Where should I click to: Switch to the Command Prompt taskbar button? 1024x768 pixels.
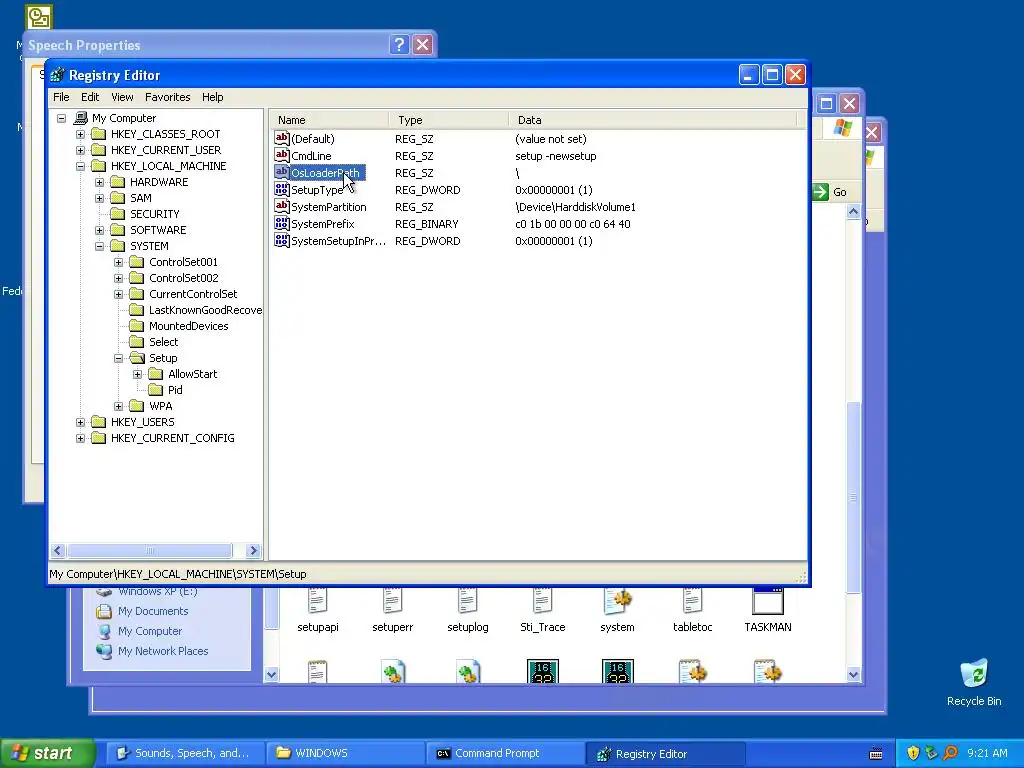[505, 754]
